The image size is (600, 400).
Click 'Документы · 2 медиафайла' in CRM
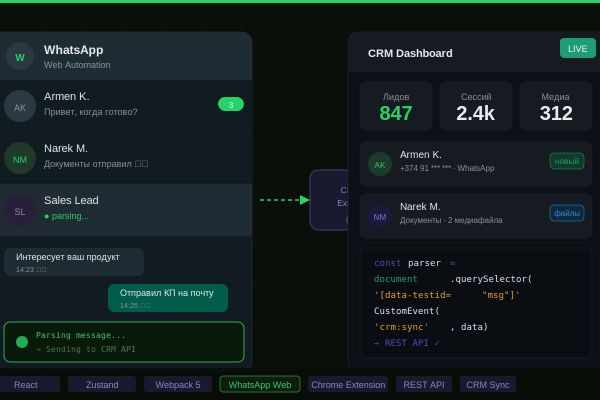(451, 220)
